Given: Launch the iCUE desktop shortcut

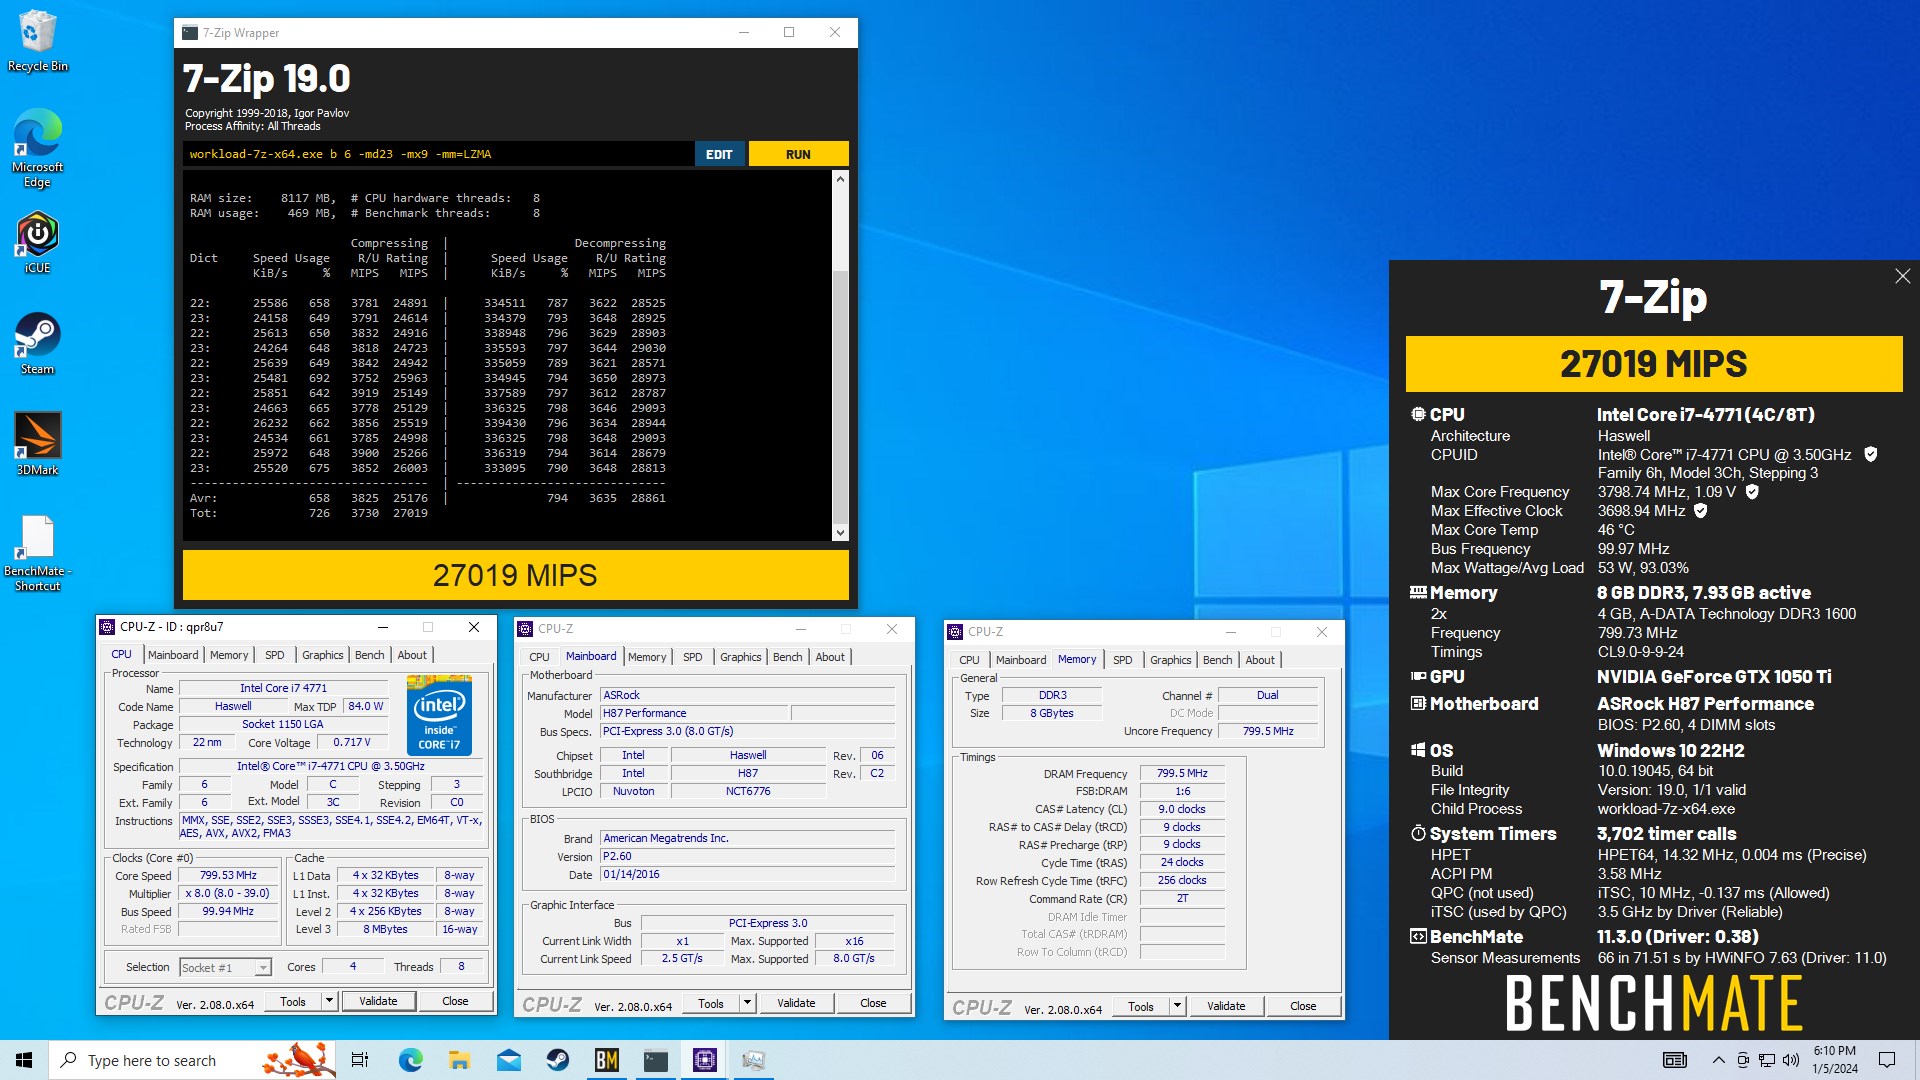Looking at the screenshot, I should [x=38, y=242].
